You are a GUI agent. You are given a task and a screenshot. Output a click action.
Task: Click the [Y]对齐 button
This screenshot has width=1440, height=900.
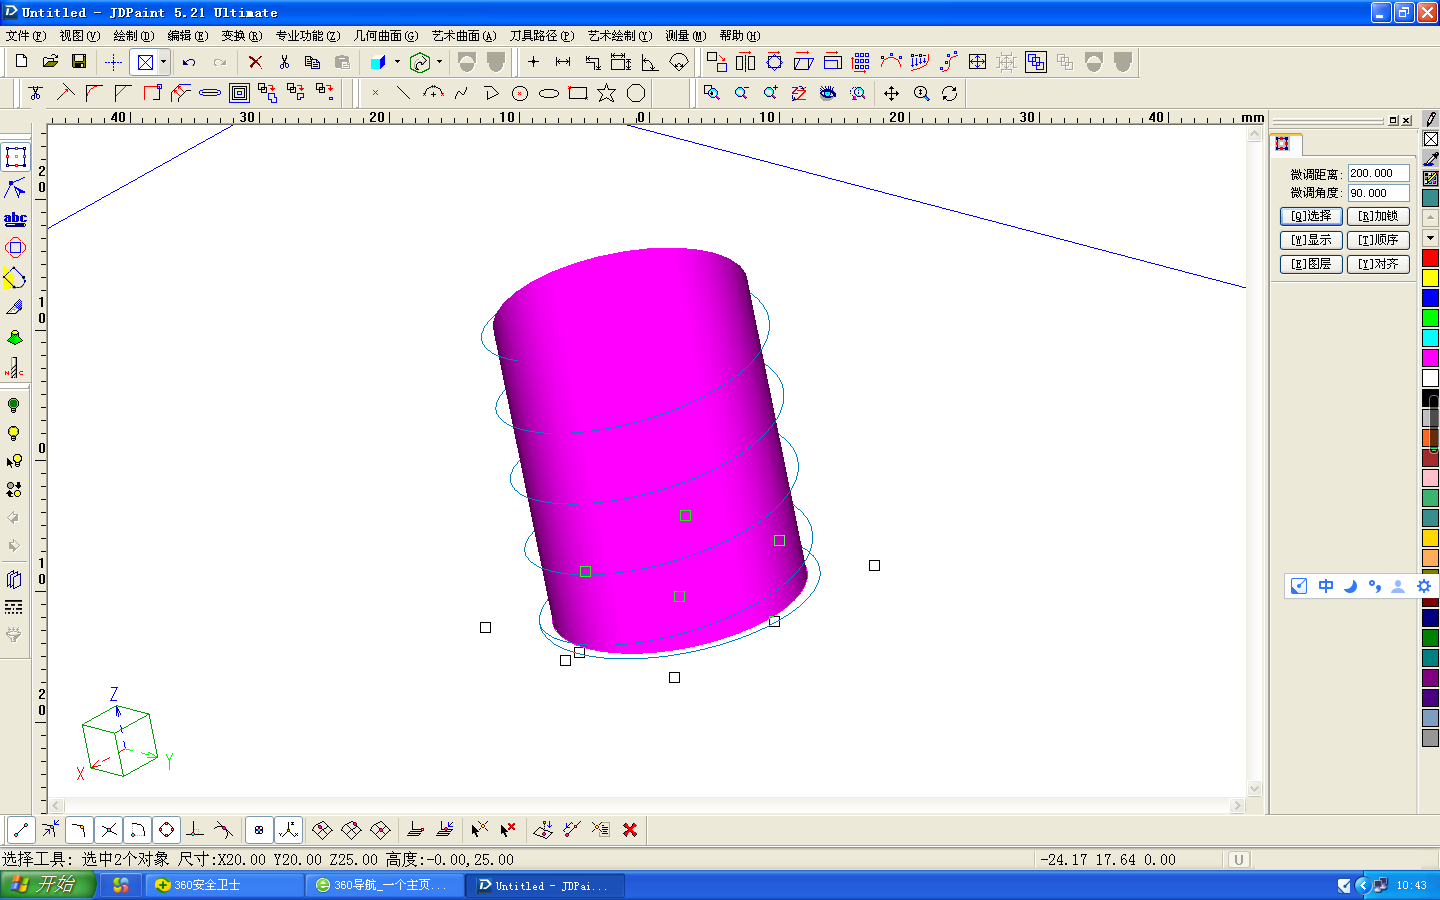[x=1378, y=264]
